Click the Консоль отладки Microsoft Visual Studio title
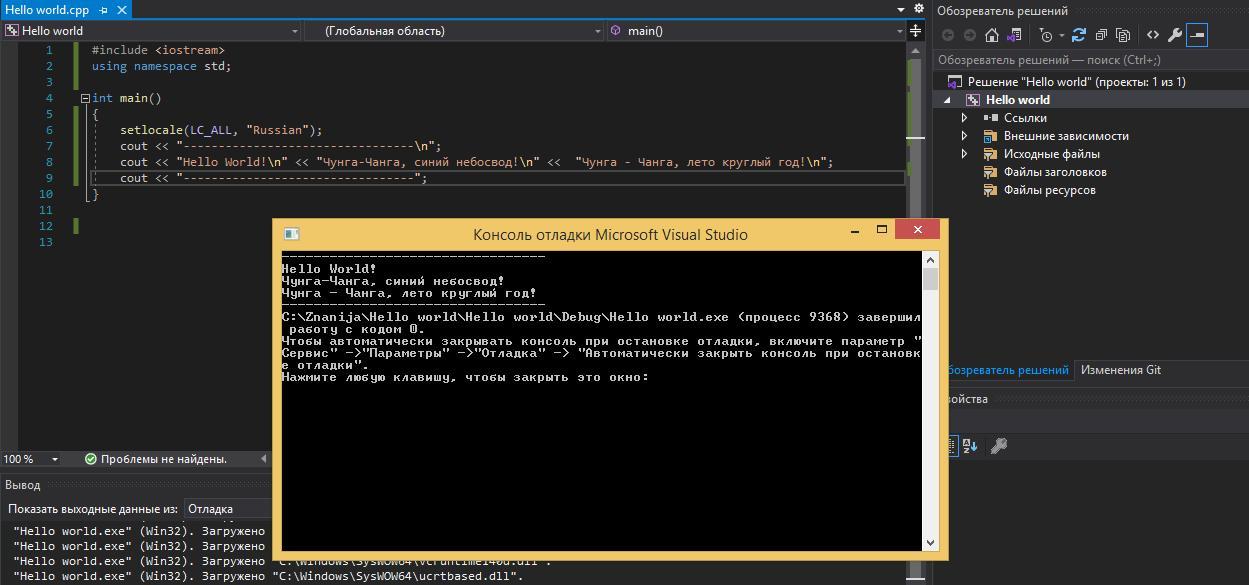1249x585 pixels. (610, 235)
